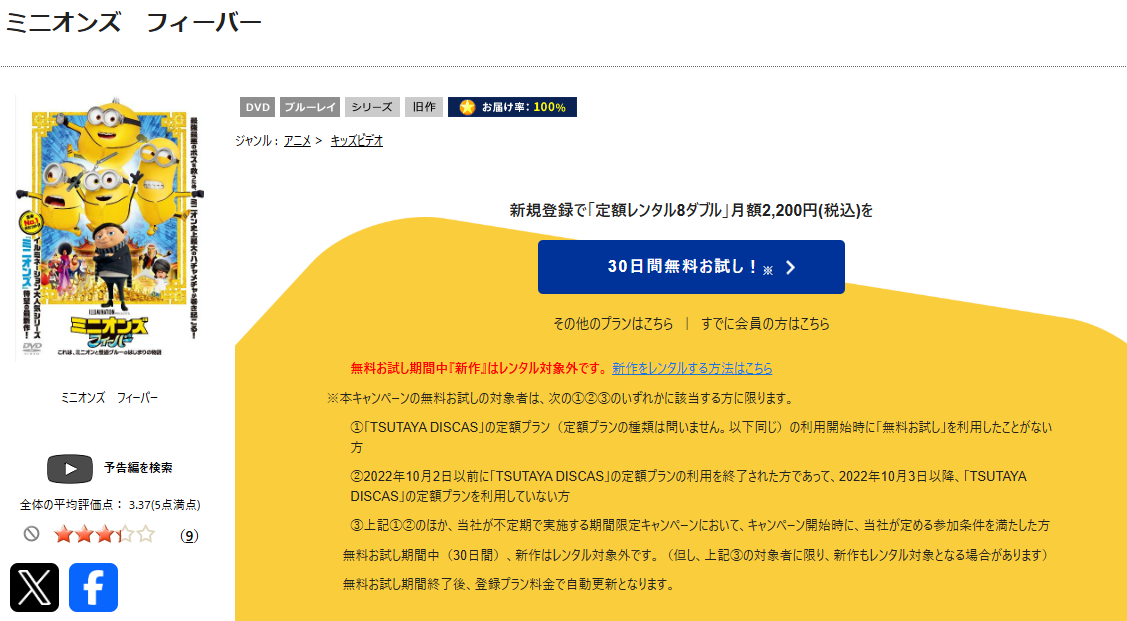Click the first red star in the rating

click(62, 534)
